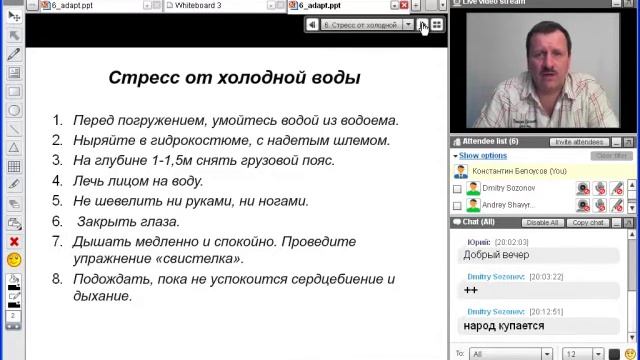Open the pen line color picker
The image size is (640, 360).
point(14,300)
